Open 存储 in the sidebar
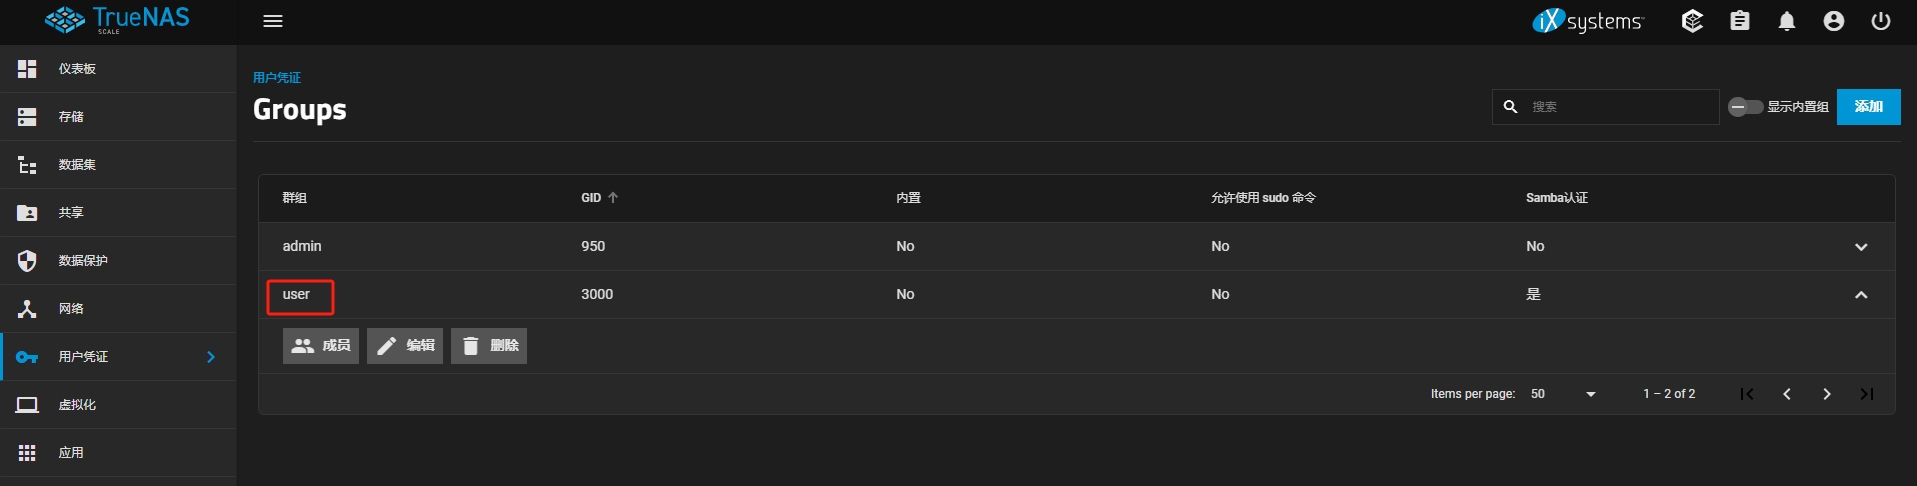The height and width of the screenshot is (486, 1917). coord(71,117)
